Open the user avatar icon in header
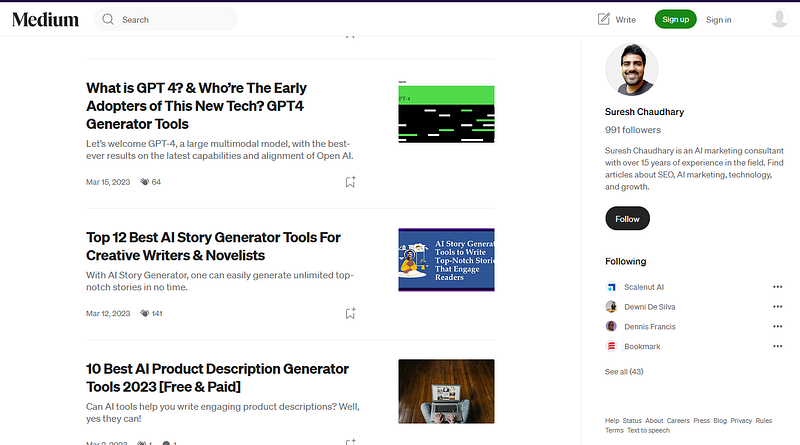This screenshot has height=445, width=800. (779, 18)
